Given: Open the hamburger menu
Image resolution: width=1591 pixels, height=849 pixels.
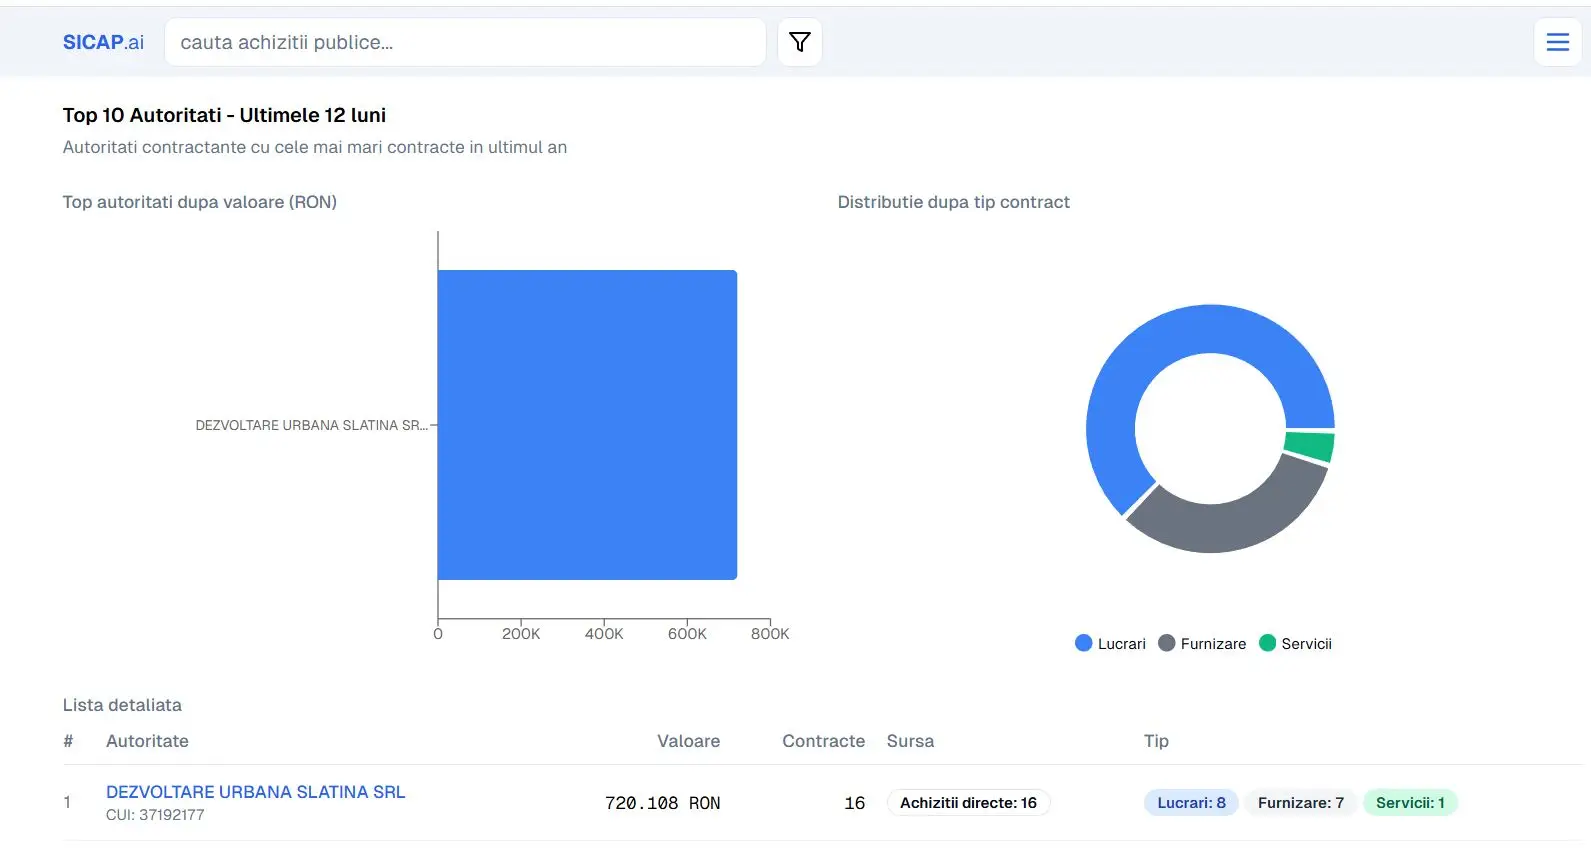Looking at the screenshot, I should point(1557,42).
